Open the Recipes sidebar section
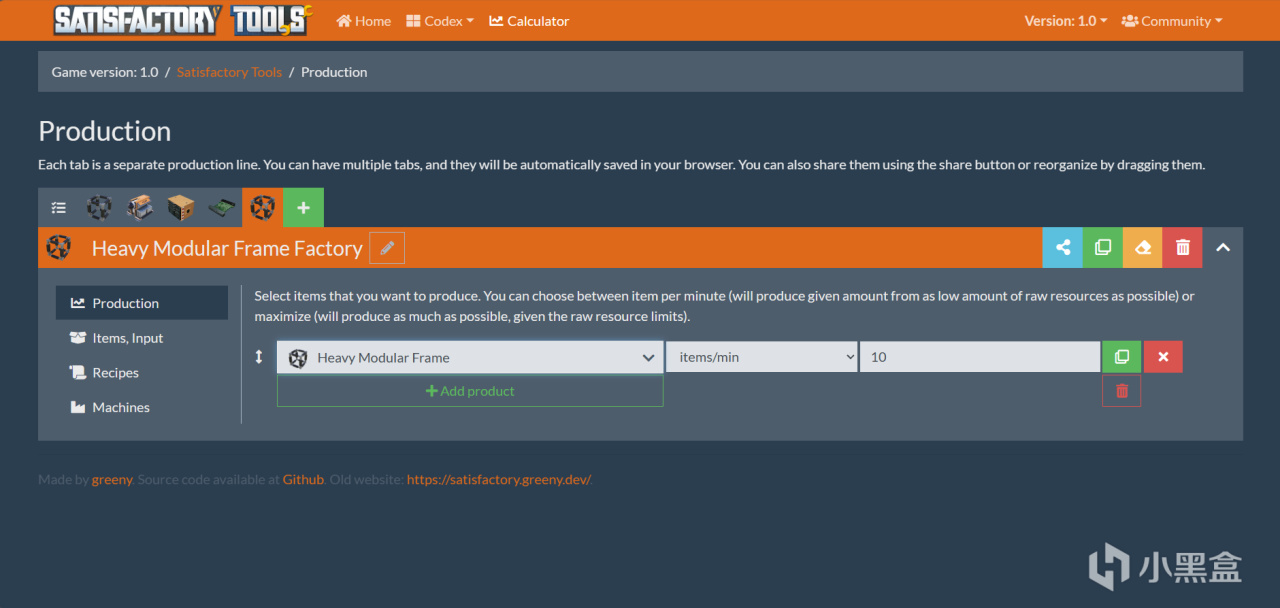Viewport: 1280px width, 608px height. (x=142, y=372)
